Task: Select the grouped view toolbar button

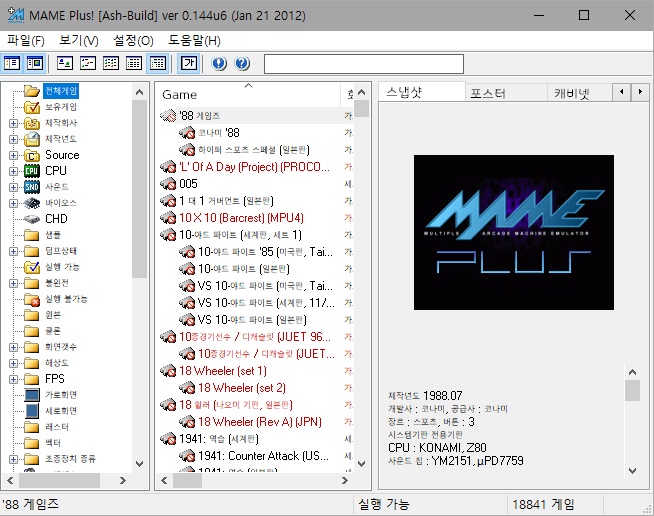Action: coord(158,63)
